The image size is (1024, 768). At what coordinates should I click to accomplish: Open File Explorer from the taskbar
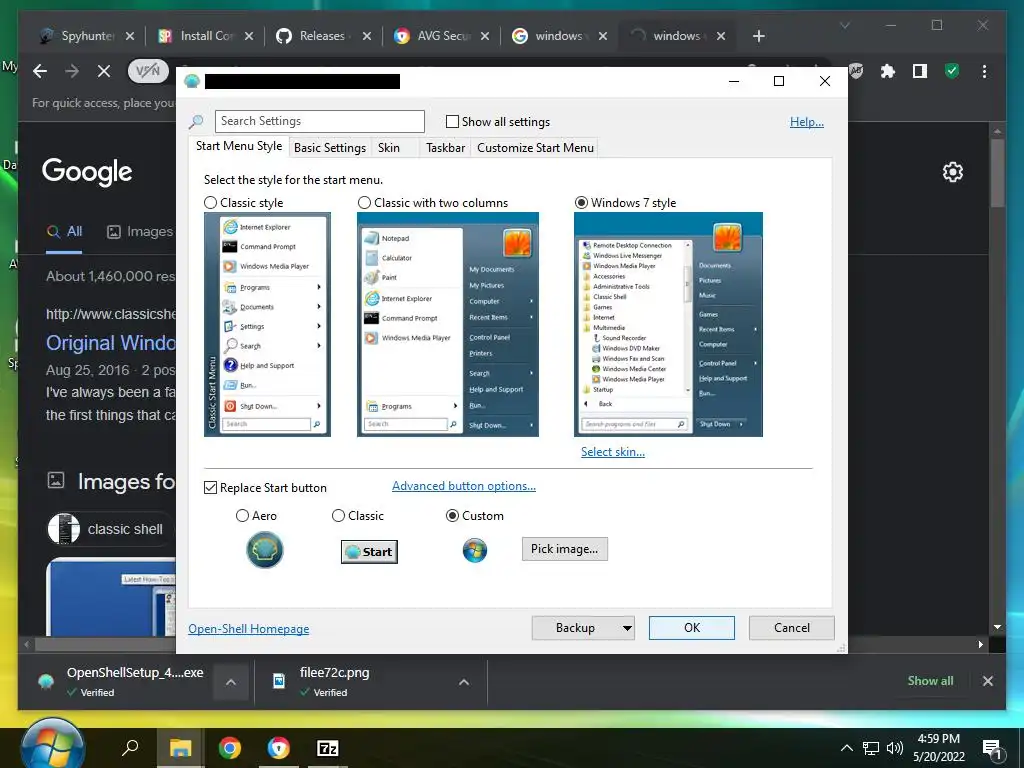pyautogui.click(x=180, y=748)
